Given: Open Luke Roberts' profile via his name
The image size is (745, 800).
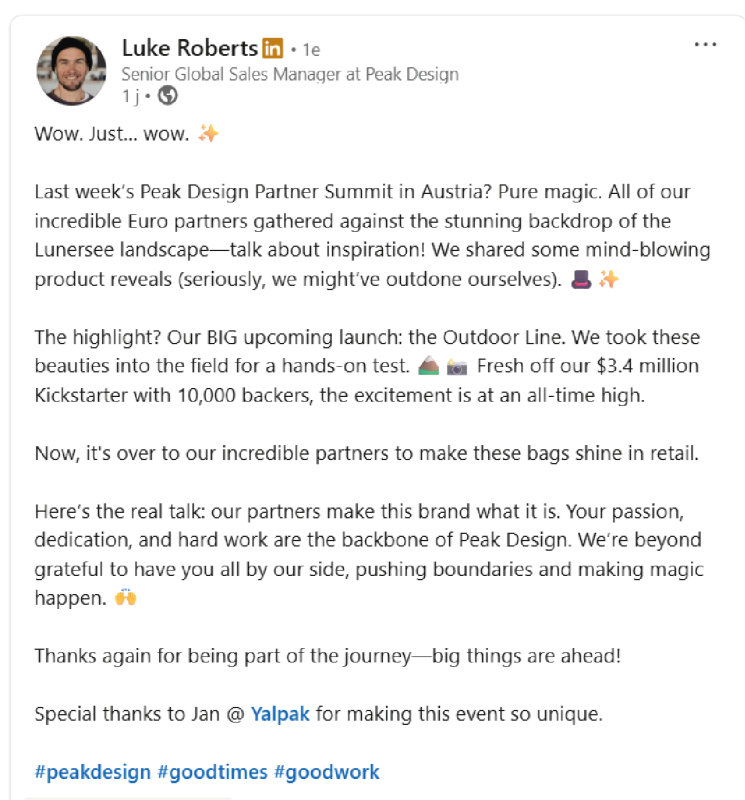Looking at the screenshot, I should (189, 48).
